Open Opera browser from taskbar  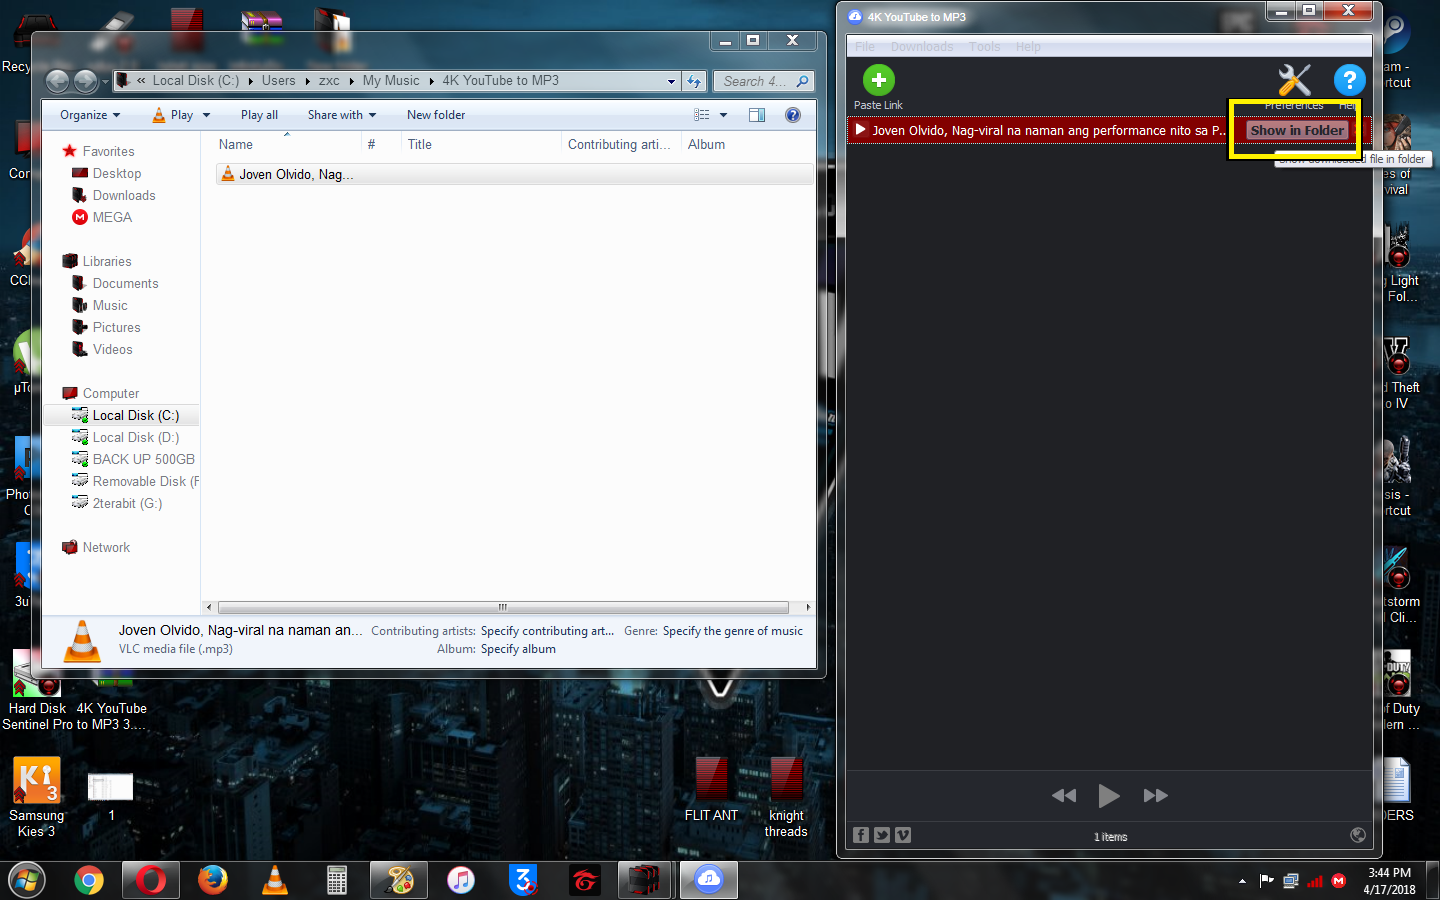tap(151, 880)
